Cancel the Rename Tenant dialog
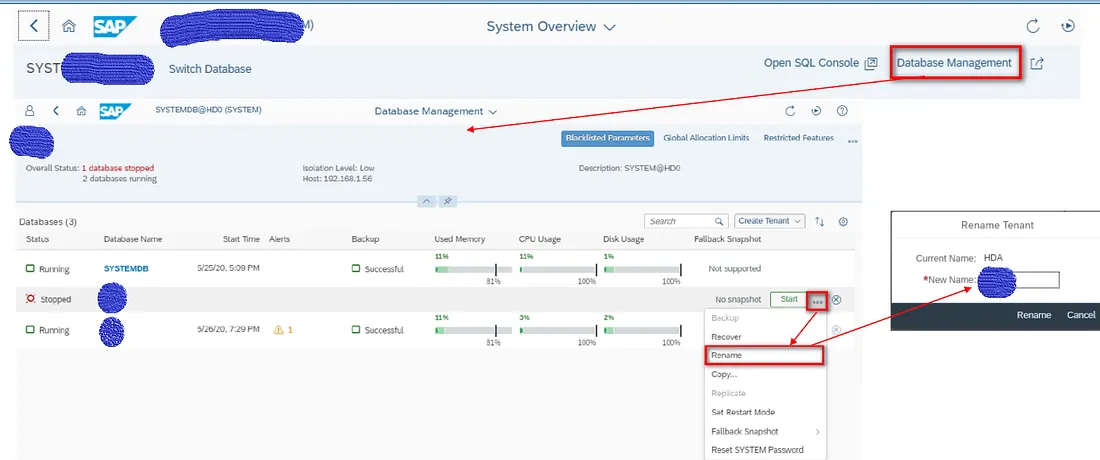The height and width of the screenshot is (460, 1100). (1081, 315)
